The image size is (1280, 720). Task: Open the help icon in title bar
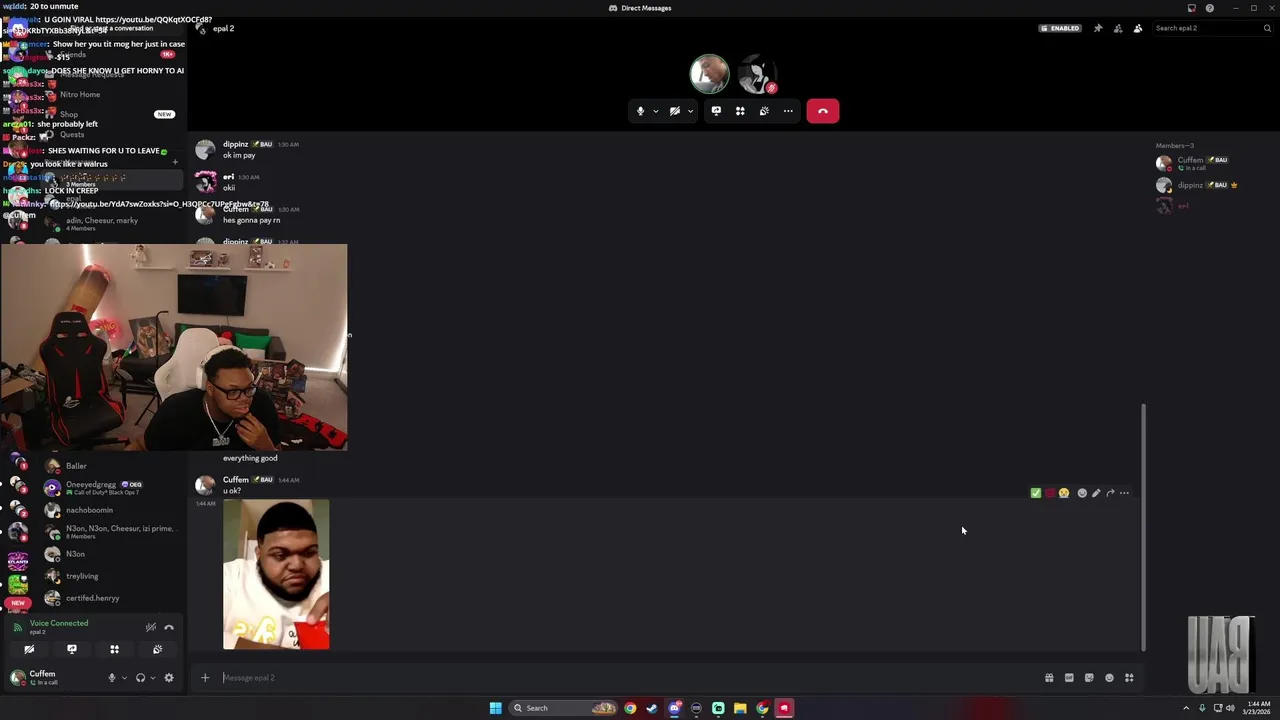pos(1210,8)
